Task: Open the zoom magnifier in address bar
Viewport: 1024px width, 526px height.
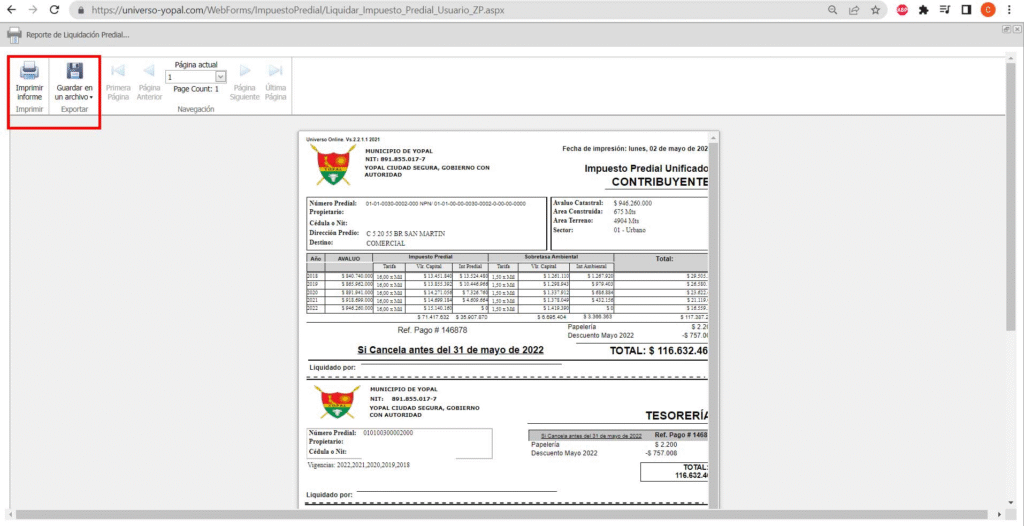Action: tap(833, 10)
